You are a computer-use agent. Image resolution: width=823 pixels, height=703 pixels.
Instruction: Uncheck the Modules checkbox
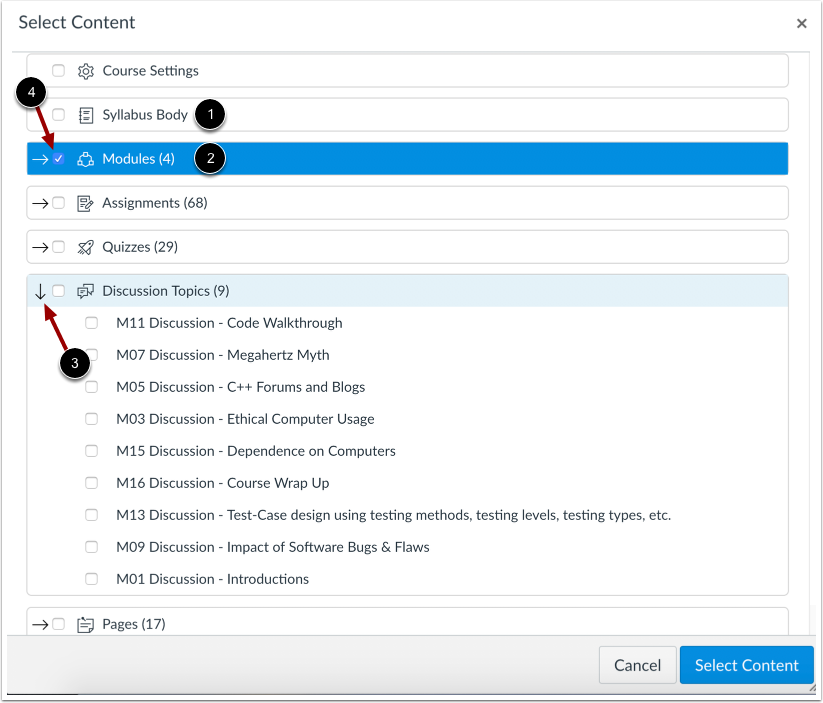(x=60, y=158)
